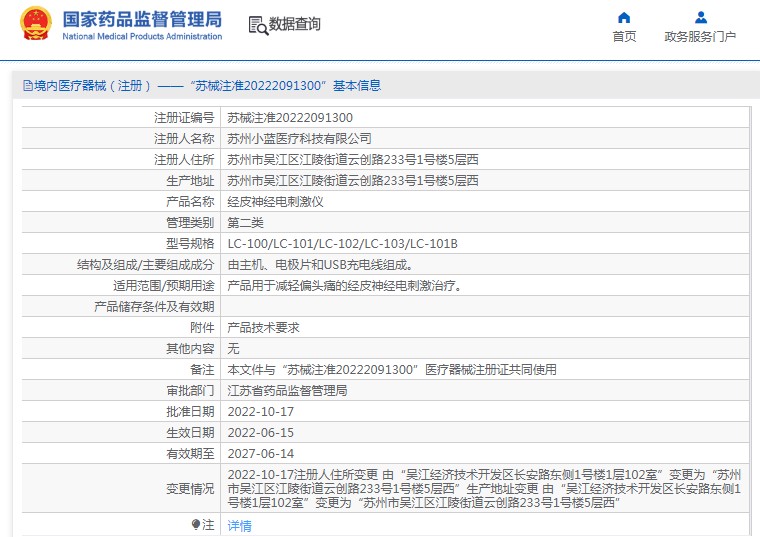This screenshot has height=537, width=760.
Task: Click the 数据查询 search document icon
Action: [257, 24]
